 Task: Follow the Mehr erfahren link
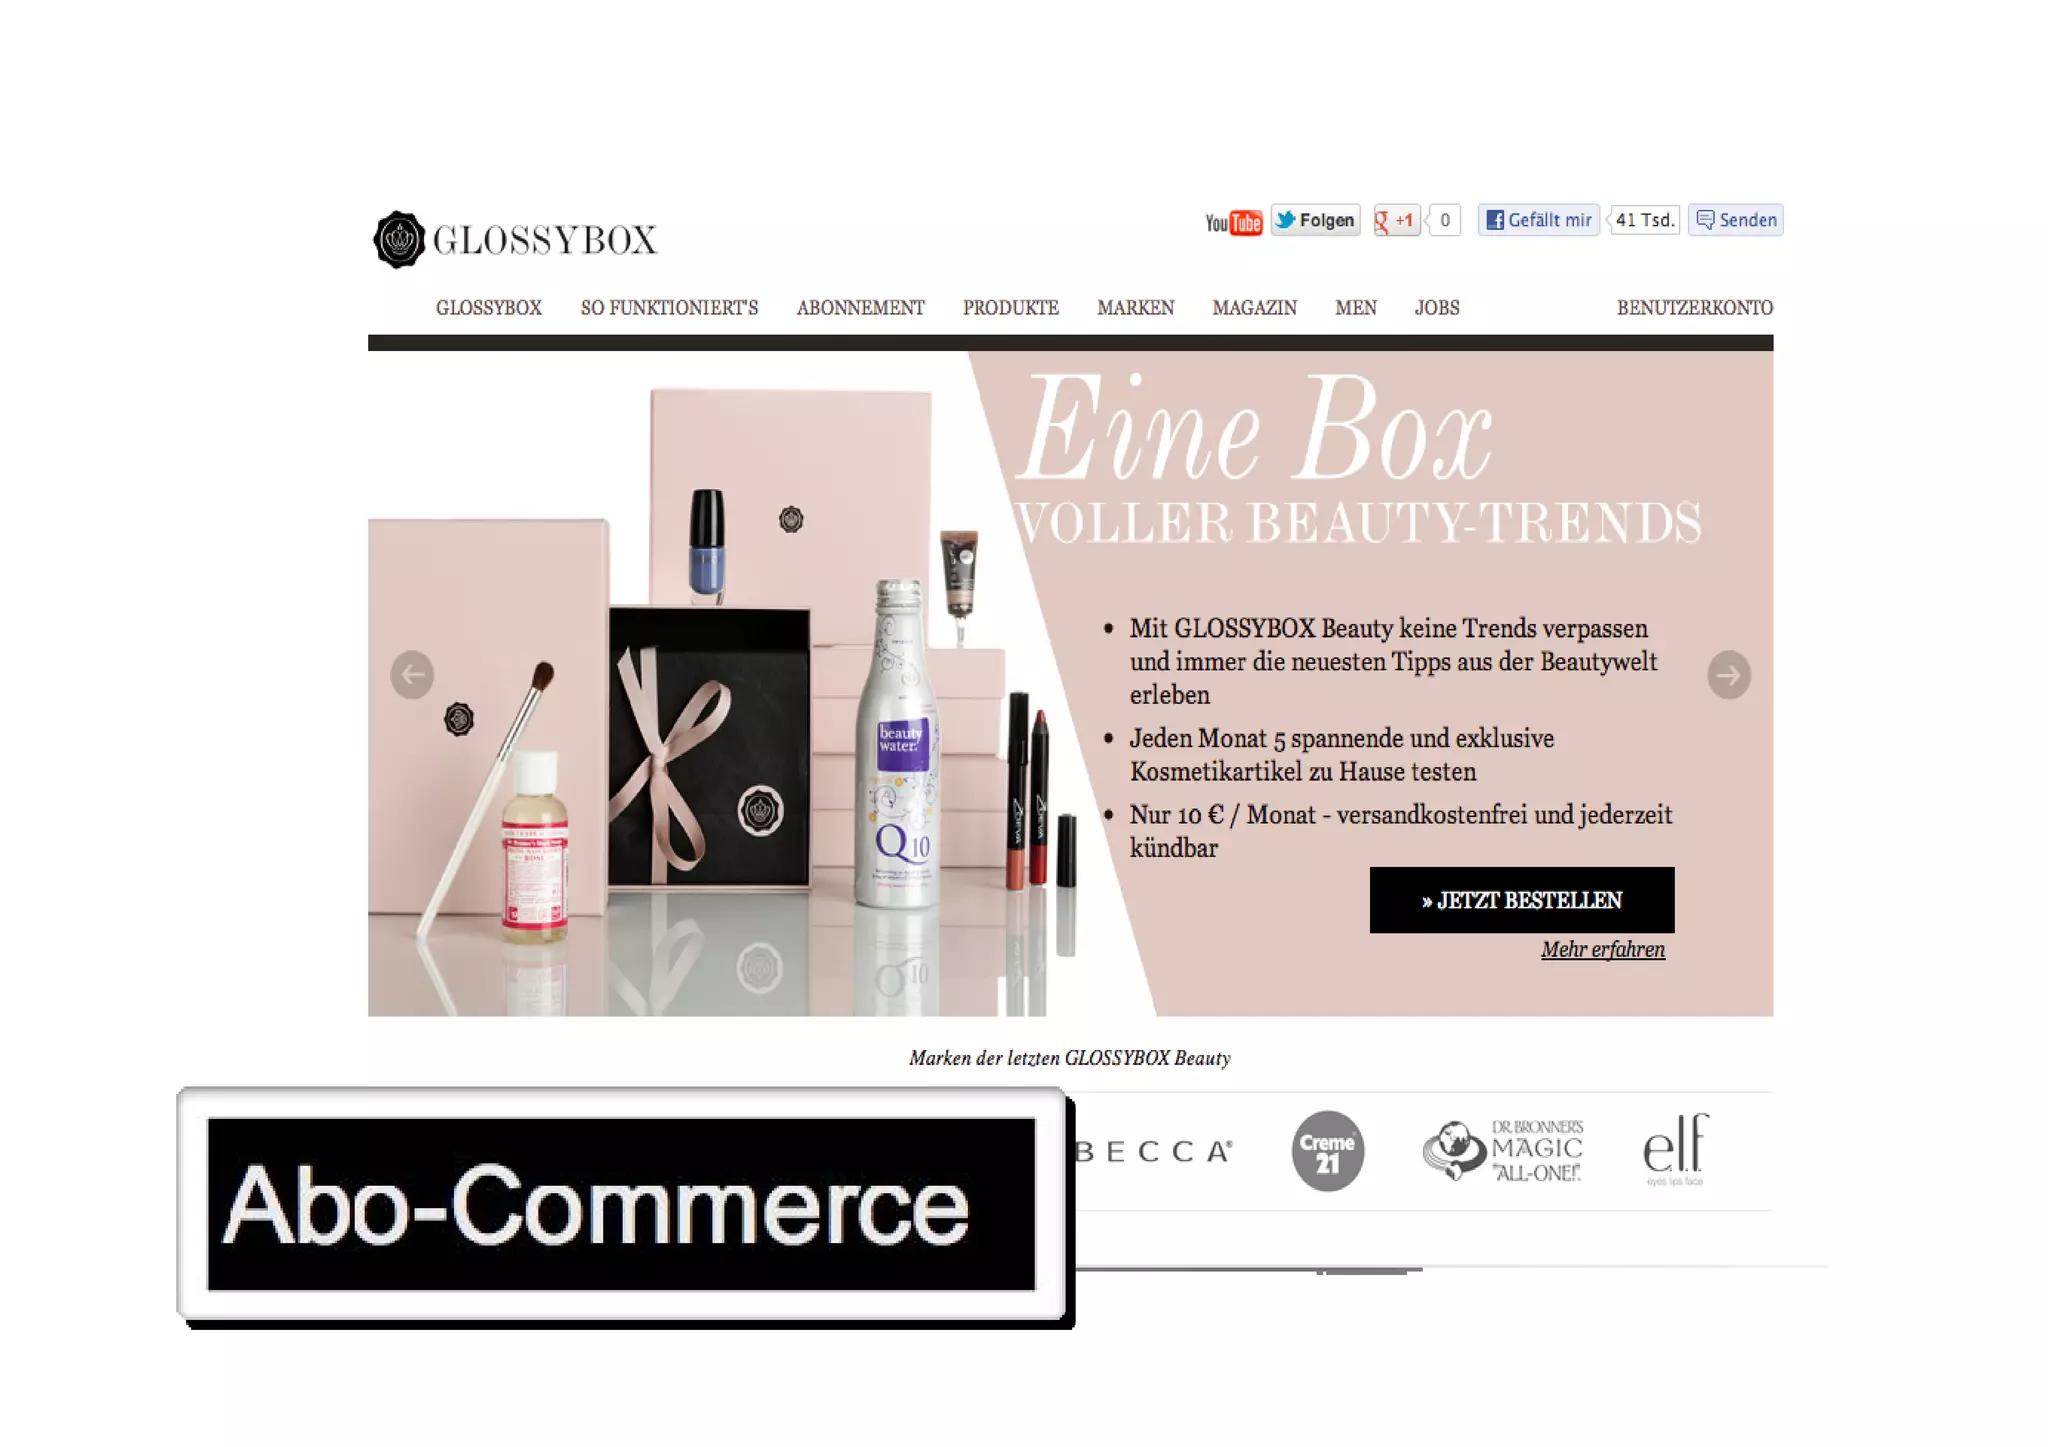click(x=1603, y=950)
